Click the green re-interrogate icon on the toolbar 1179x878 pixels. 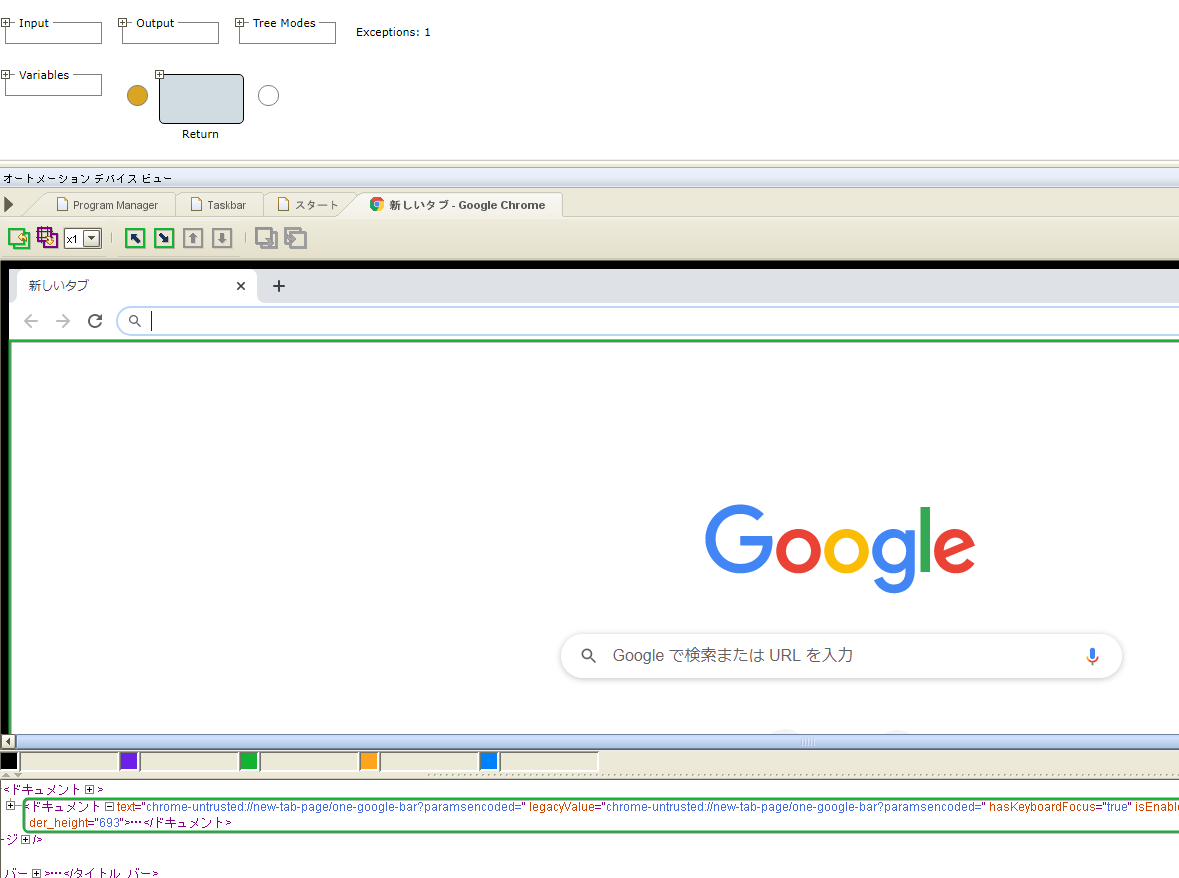pos(18,238)
